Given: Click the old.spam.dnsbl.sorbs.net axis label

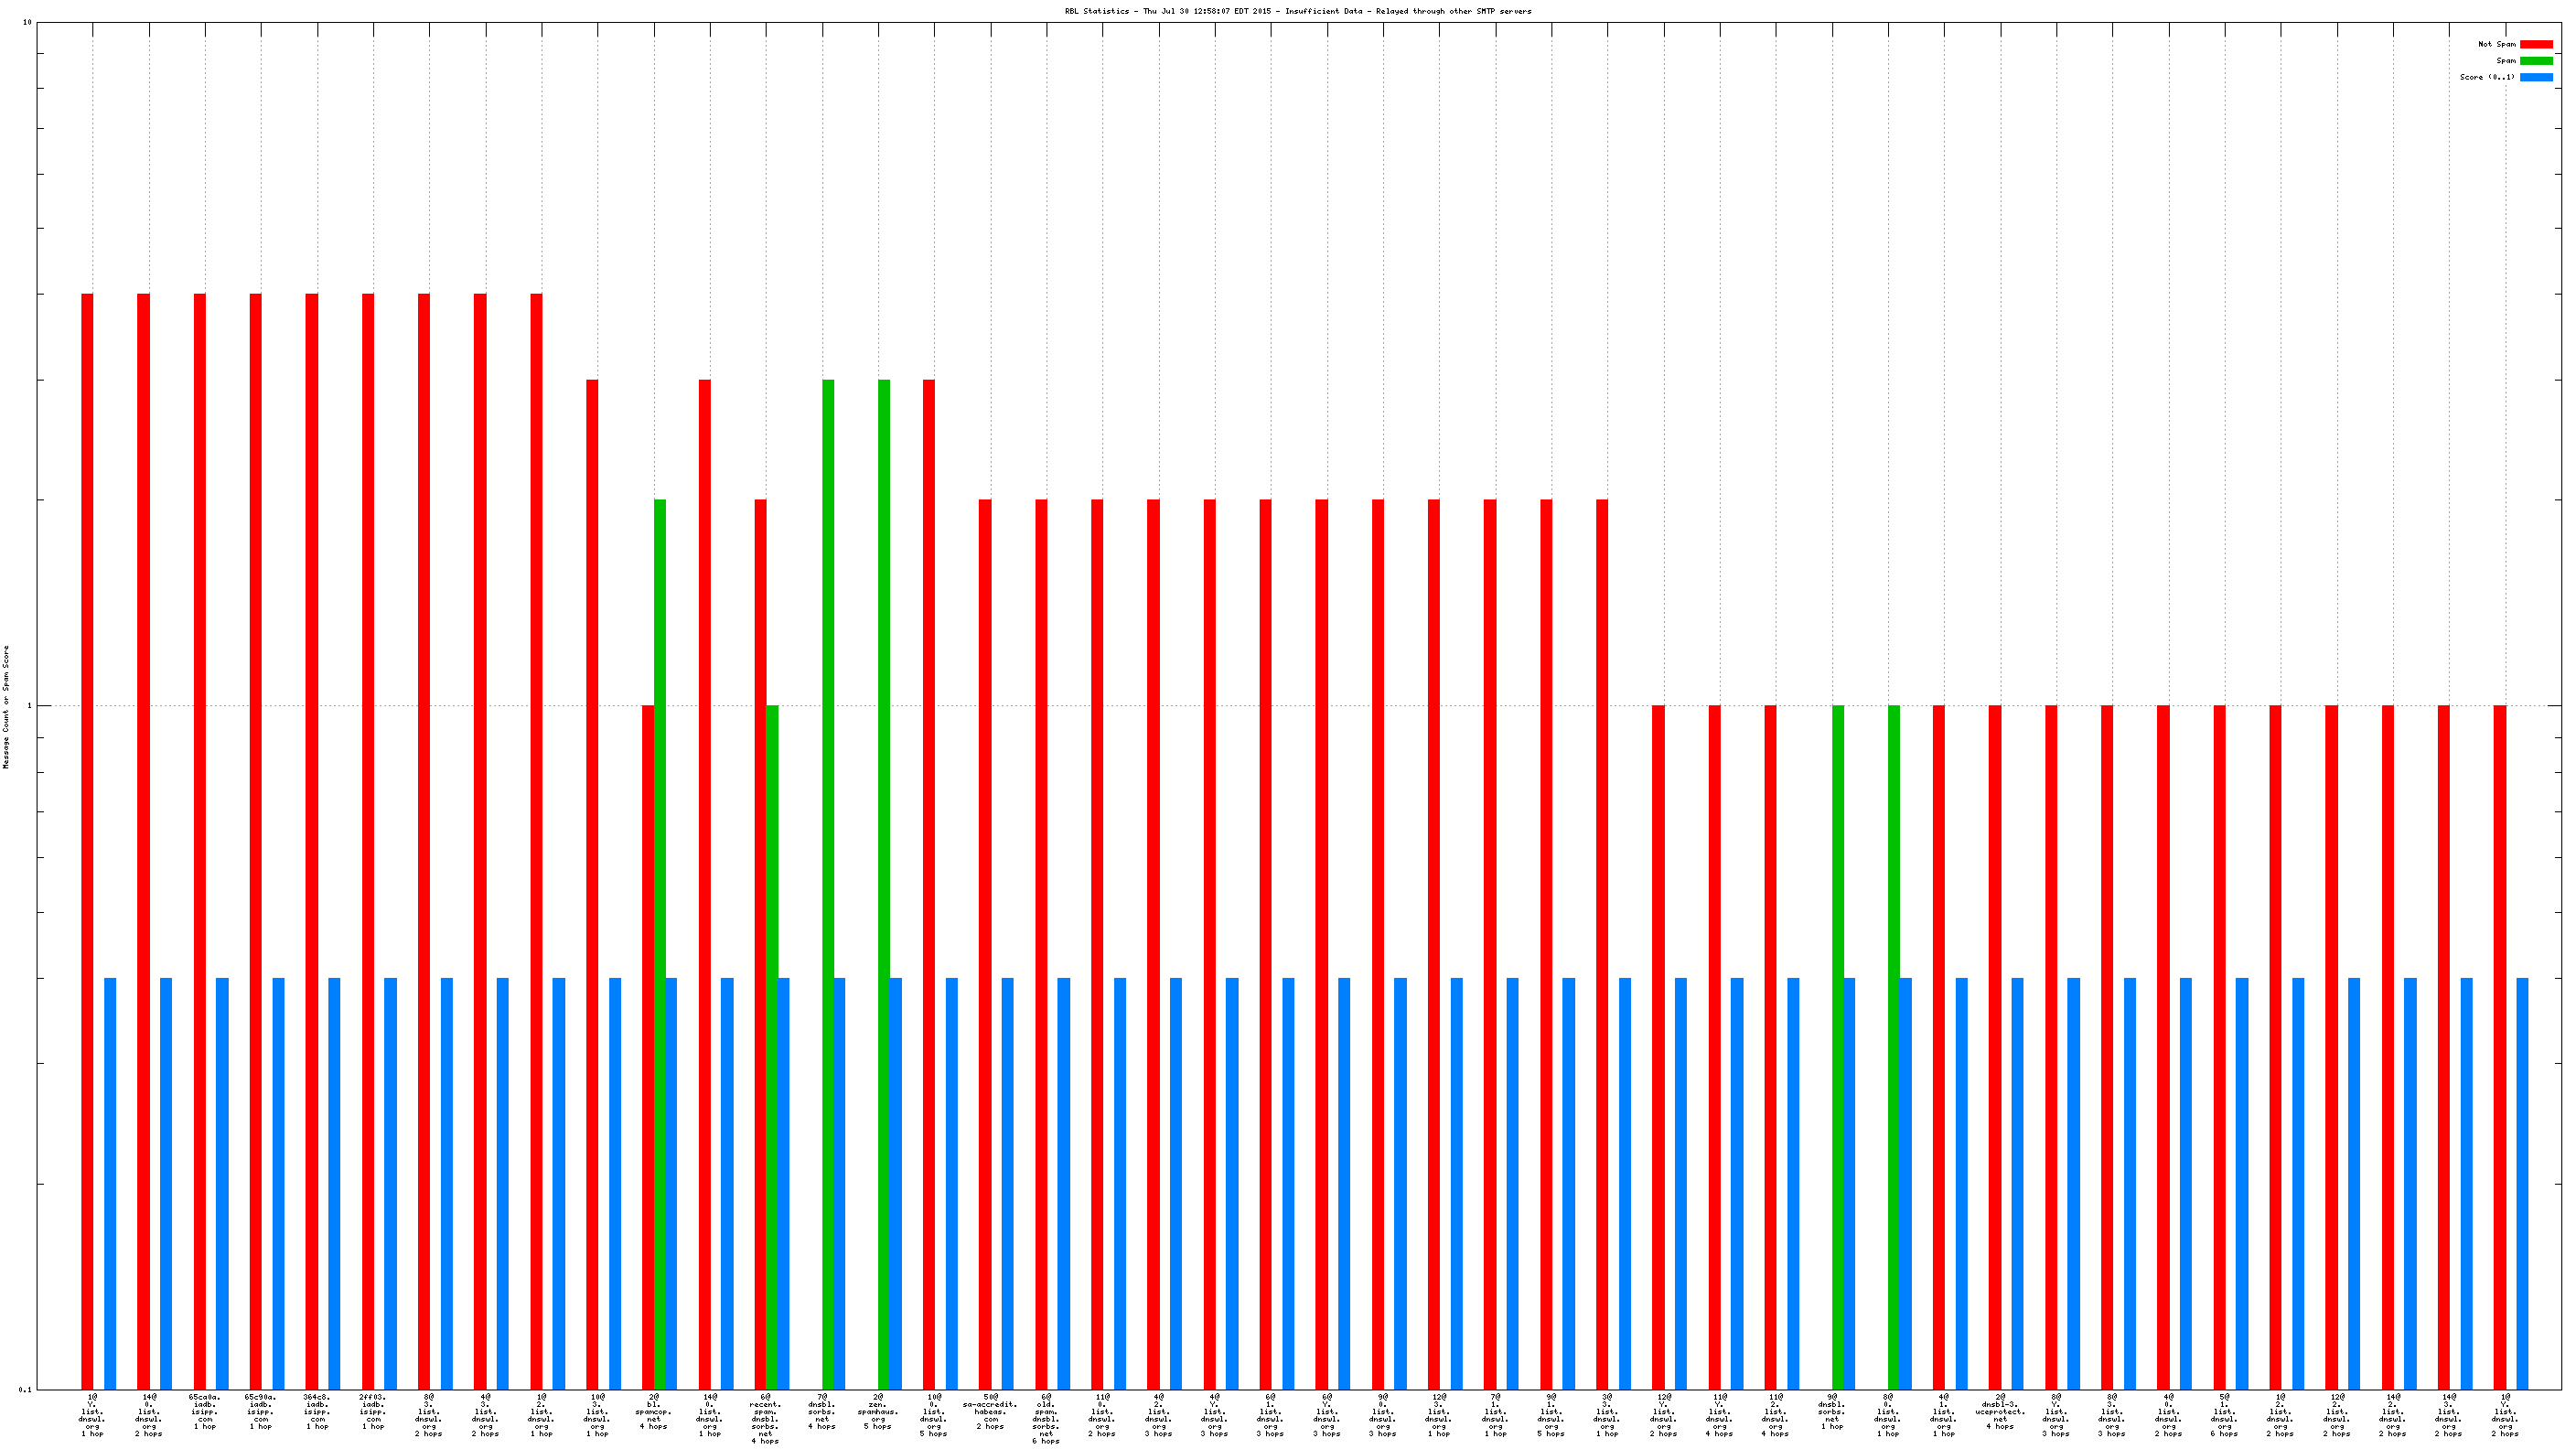Looking at the screenshot, I should tap(1046, 1418).
